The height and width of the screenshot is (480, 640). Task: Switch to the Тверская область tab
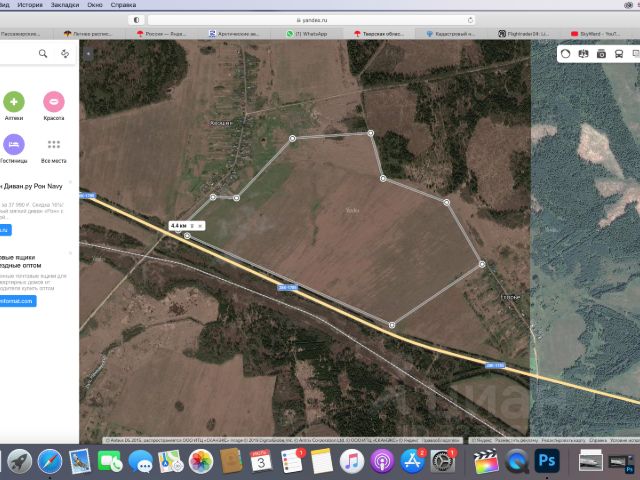379,34
